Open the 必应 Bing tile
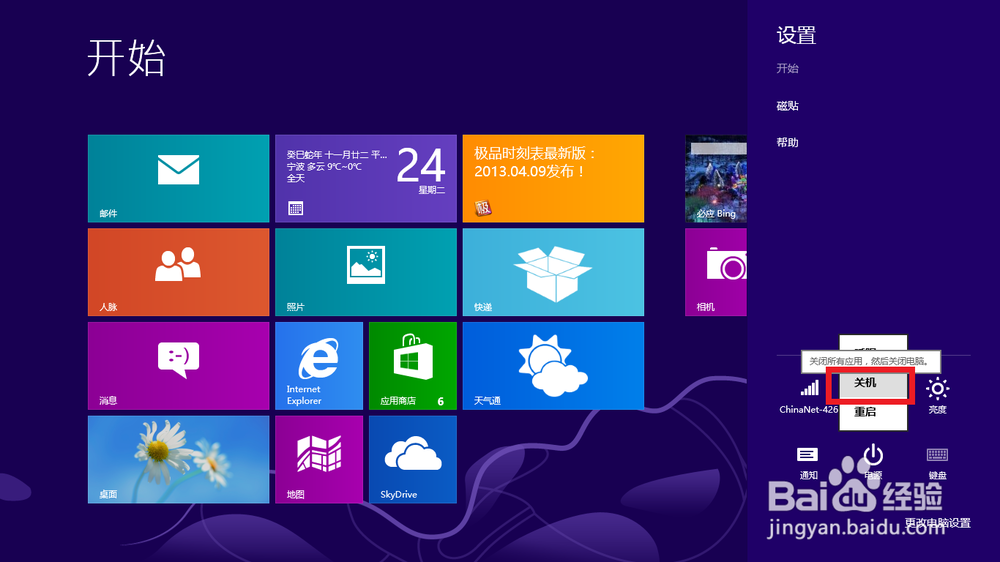Viewport: 1000px width, 562px height. (716, 179)
